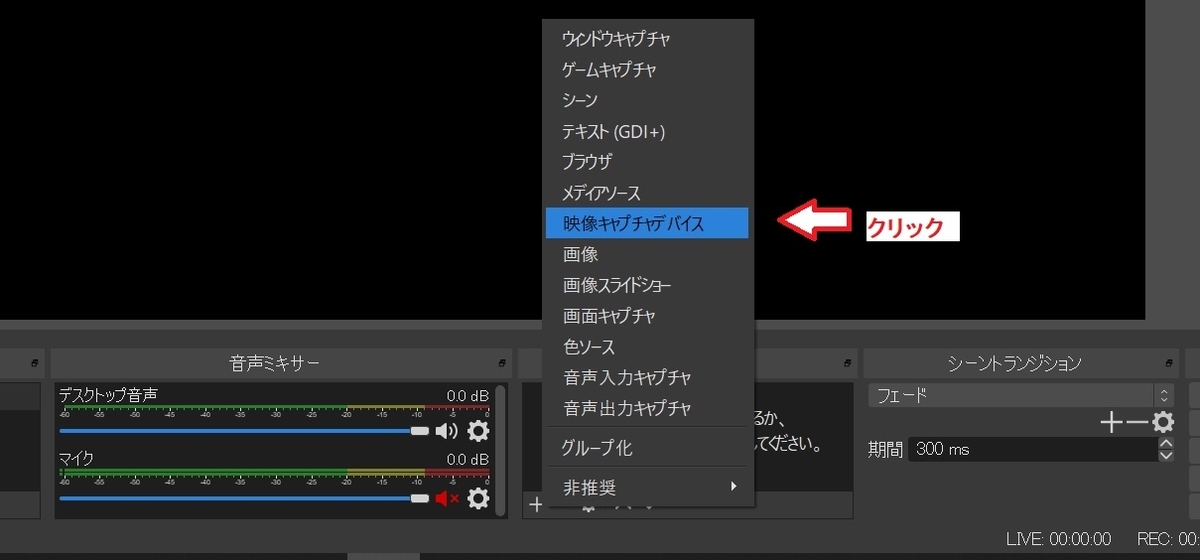Select 色ソース menu entry
Image resolution: width=1200 pixels, height=560 pixels.
(x=648, y=347)
